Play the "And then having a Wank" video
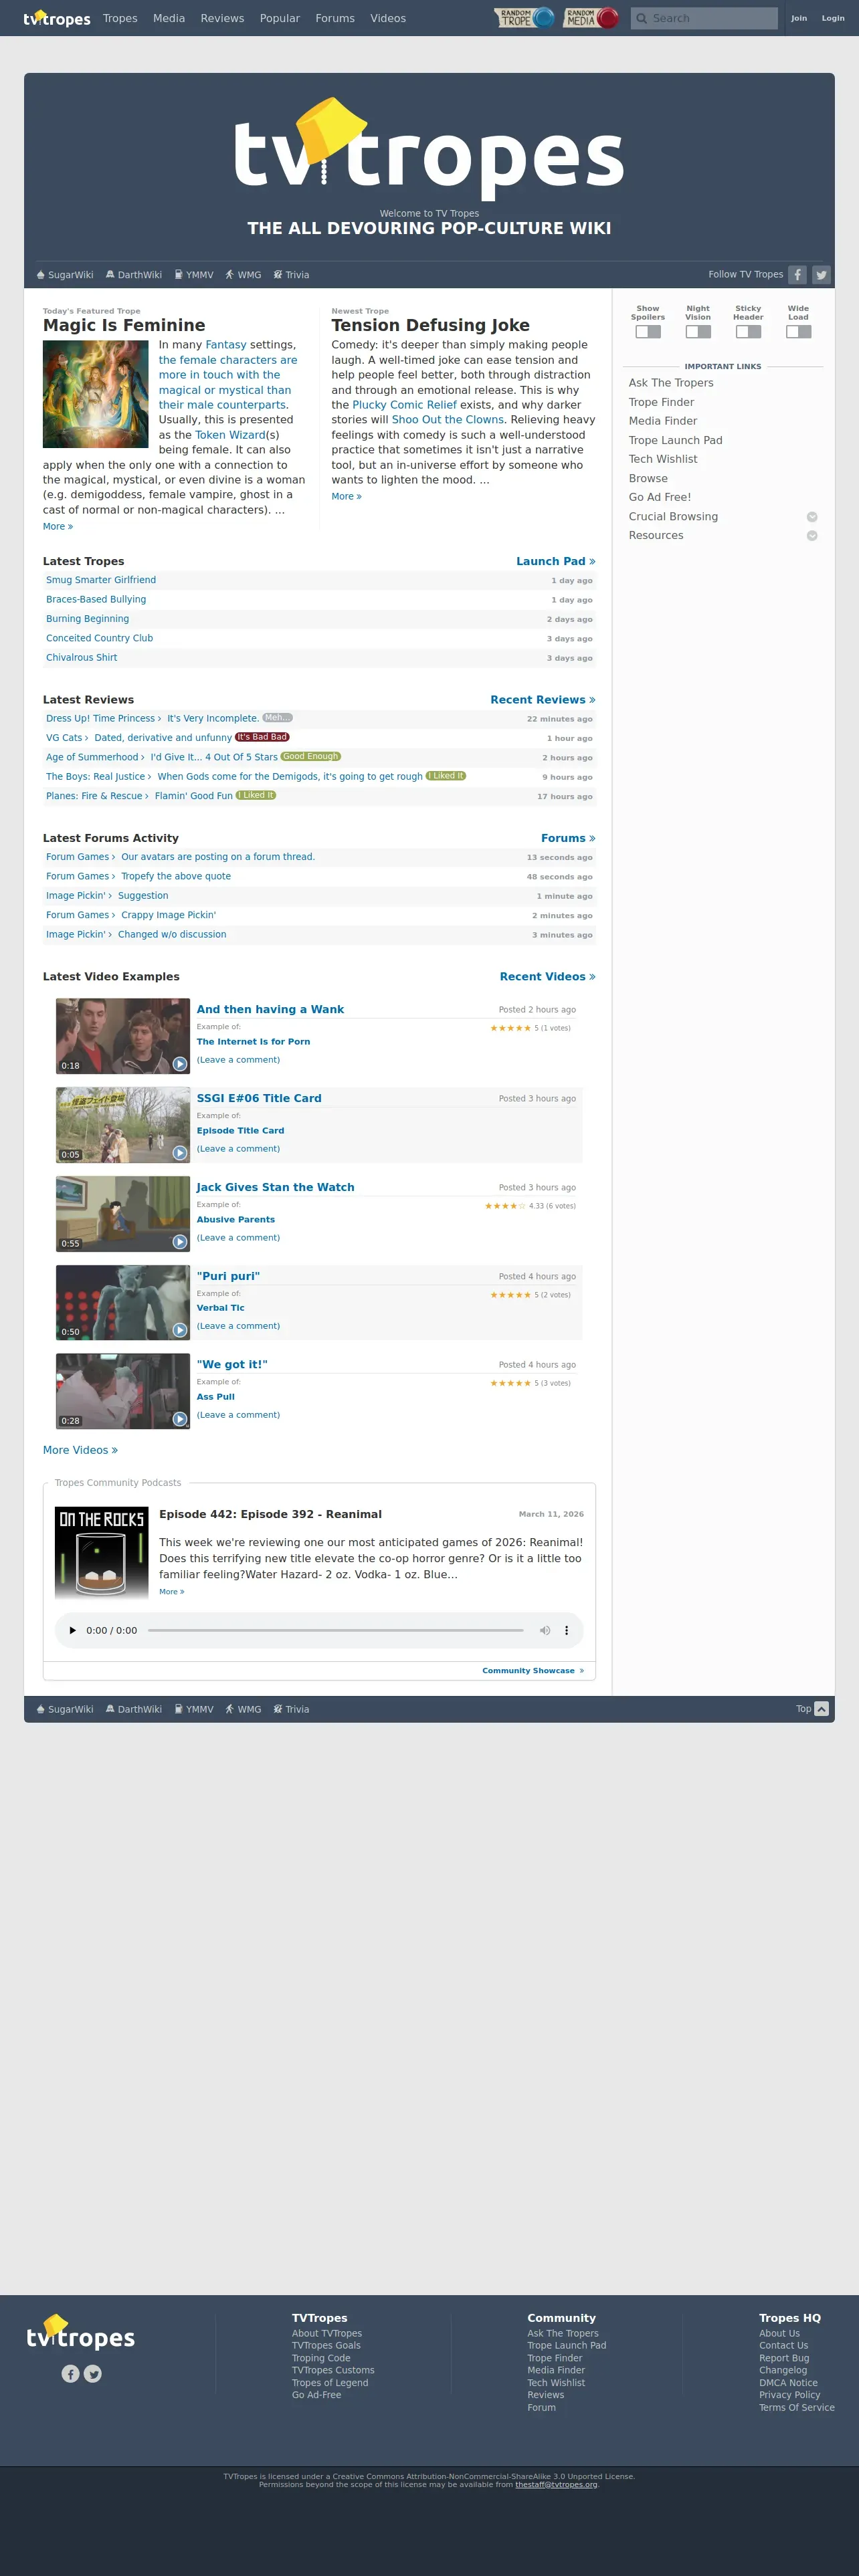859x2576 pixels. [180, 1064]
